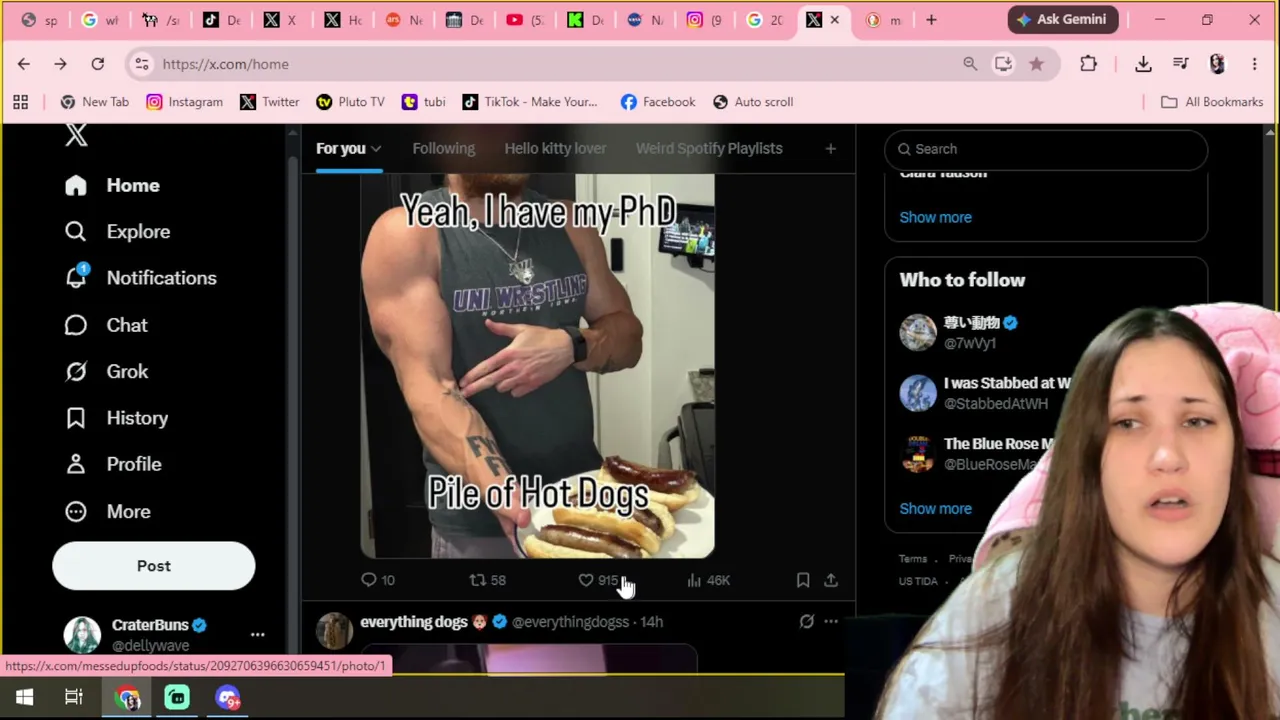Go back in the browser

(24, 64)
